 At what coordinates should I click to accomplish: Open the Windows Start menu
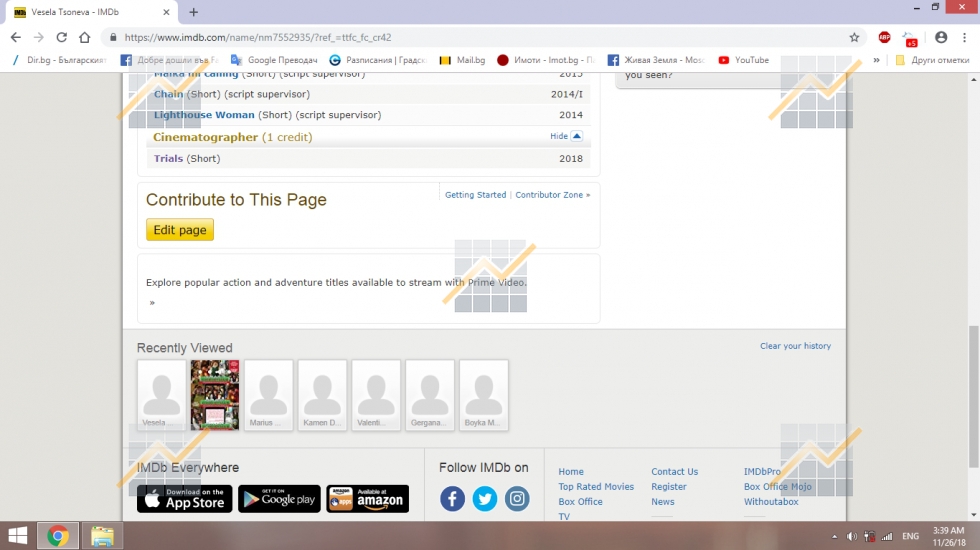pyautogui.click(x=18, y=536)
